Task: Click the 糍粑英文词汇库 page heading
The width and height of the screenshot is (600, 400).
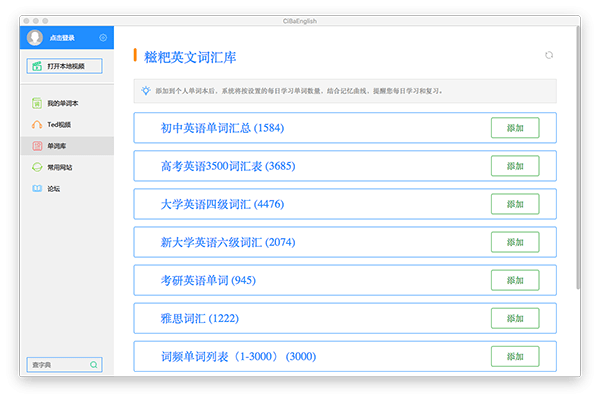Action: (x=190, y=57)
